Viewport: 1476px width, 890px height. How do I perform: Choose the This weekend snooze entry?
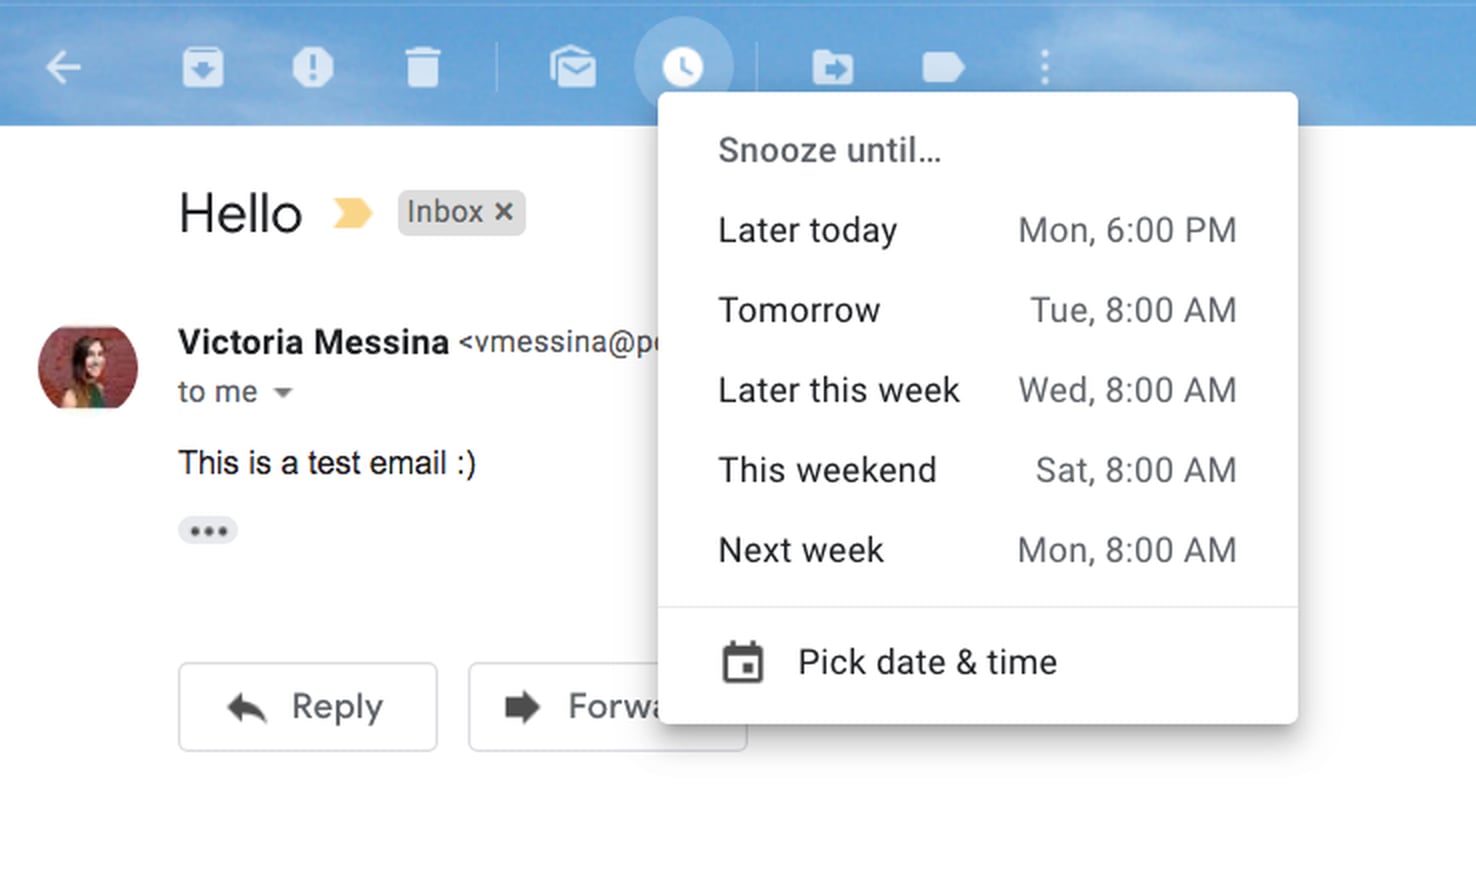click(x=975, y=470)
